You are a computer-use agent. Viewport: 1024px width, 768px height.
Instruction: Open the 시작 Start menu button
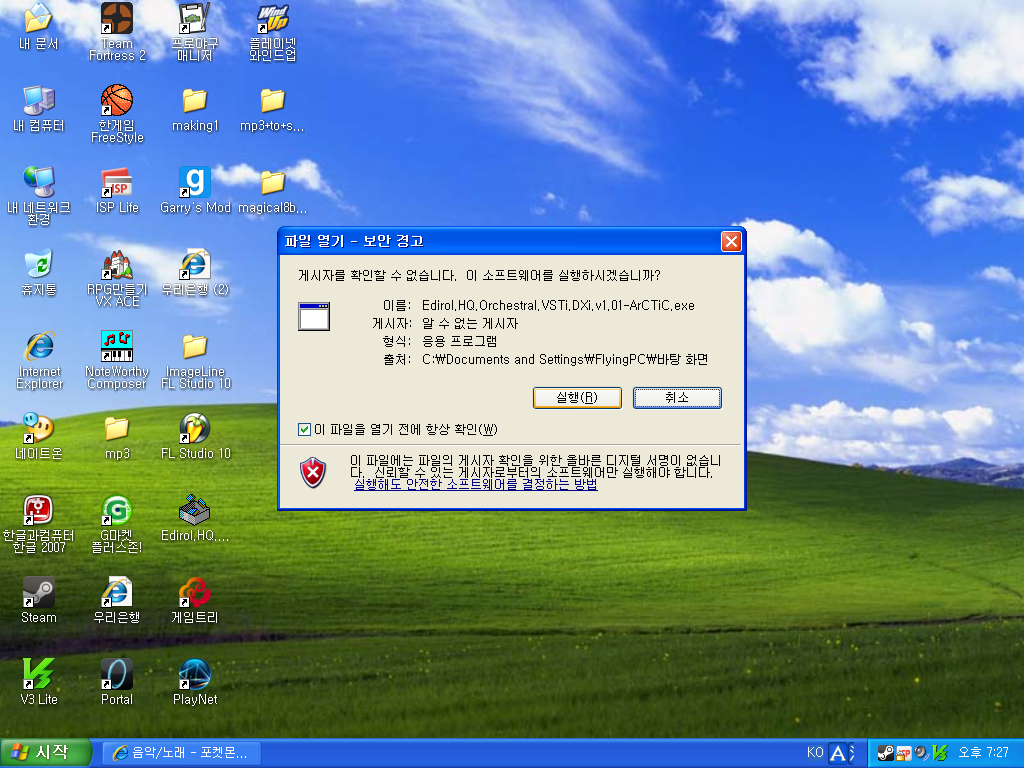[x=46, y=753]
